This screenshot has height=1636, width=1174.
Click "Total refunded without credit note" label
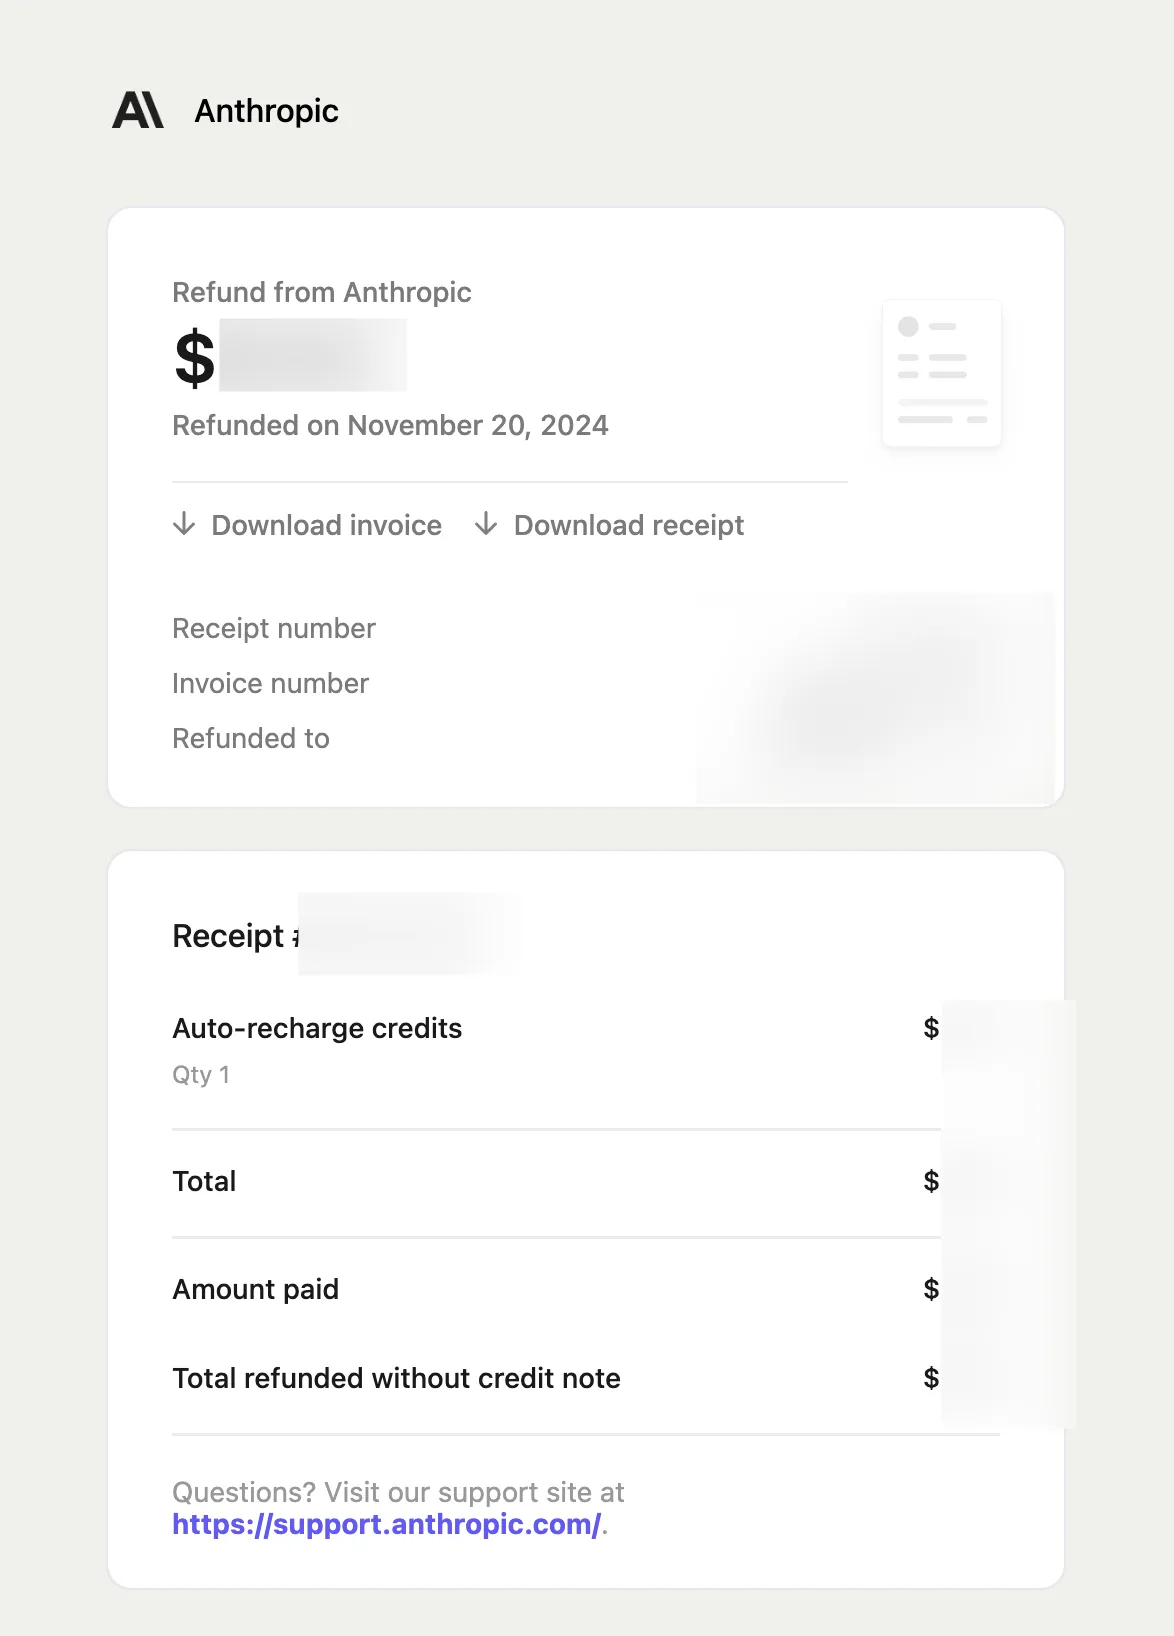(396, 1379)
